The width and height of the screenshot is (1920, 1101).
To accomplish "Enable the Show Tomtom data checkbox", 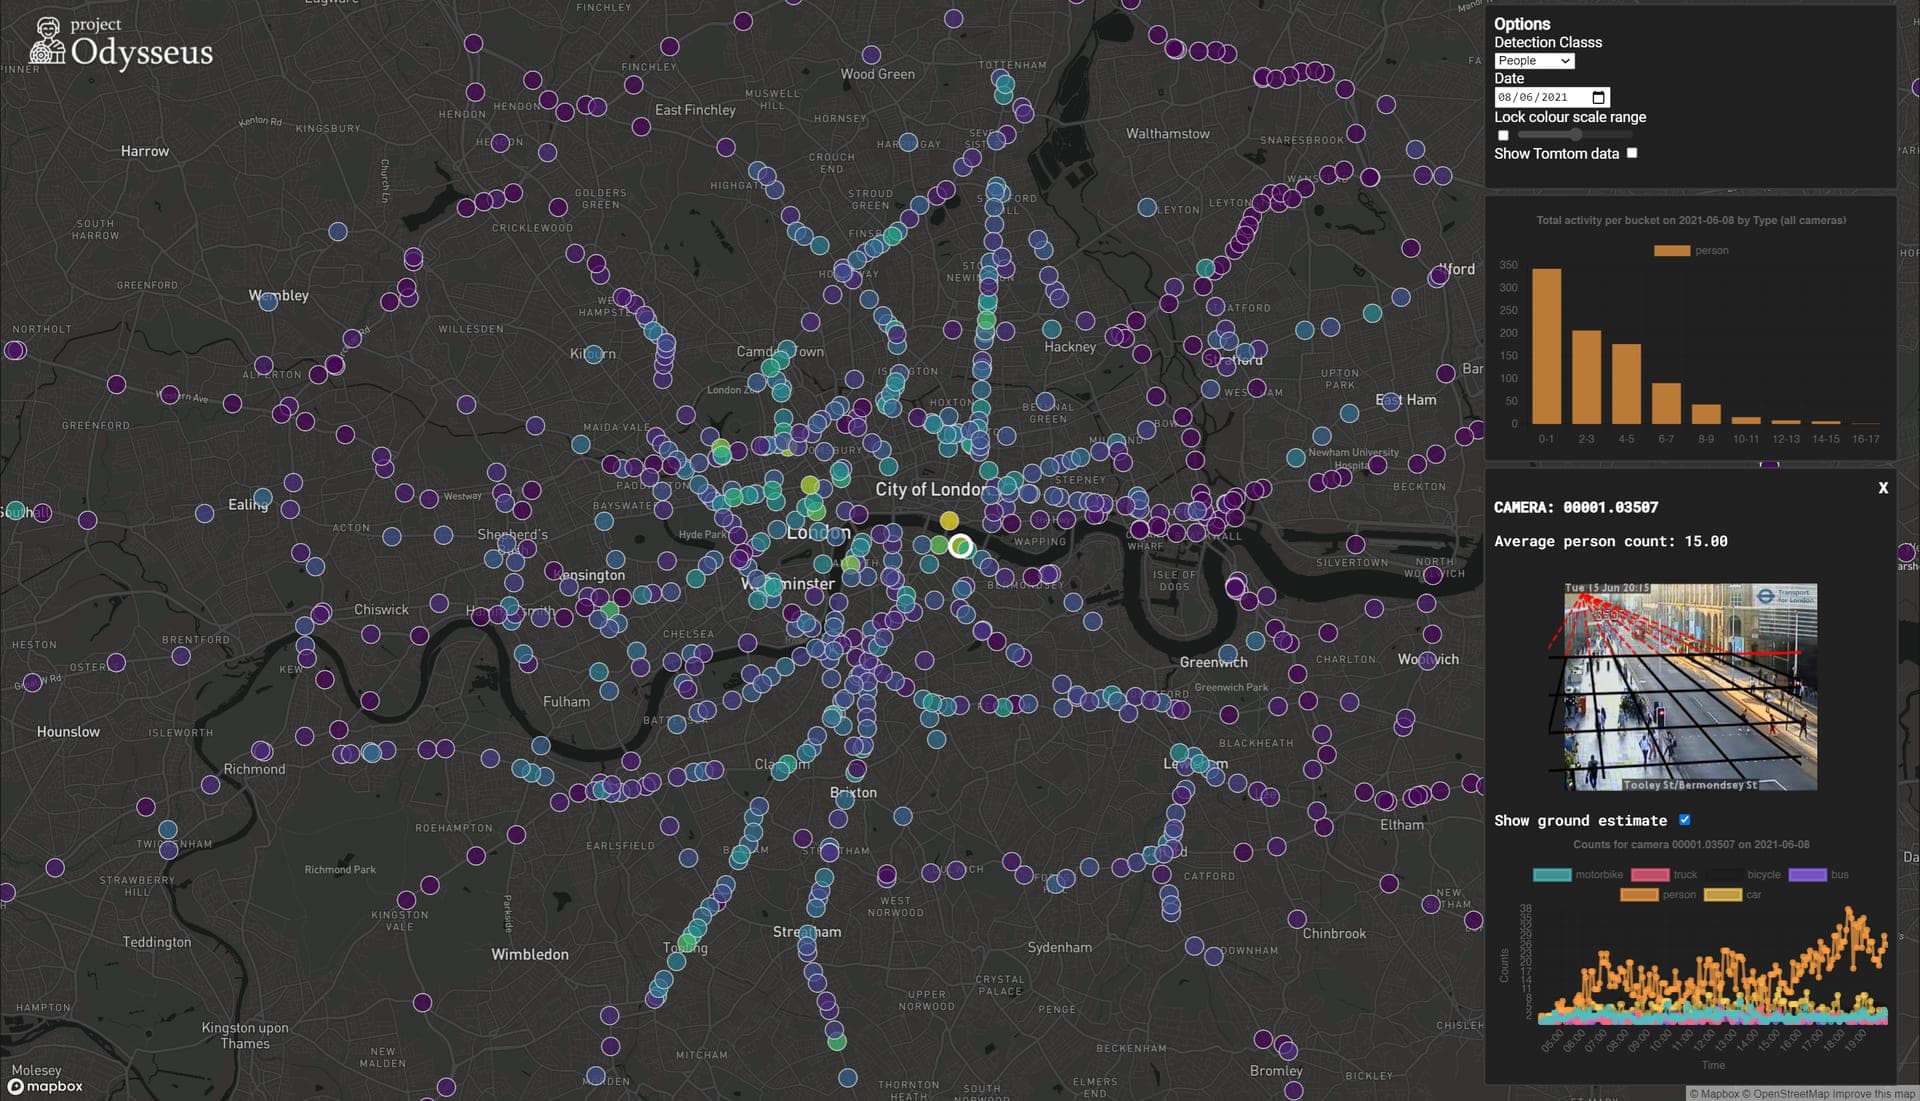I will point(1632,153).
